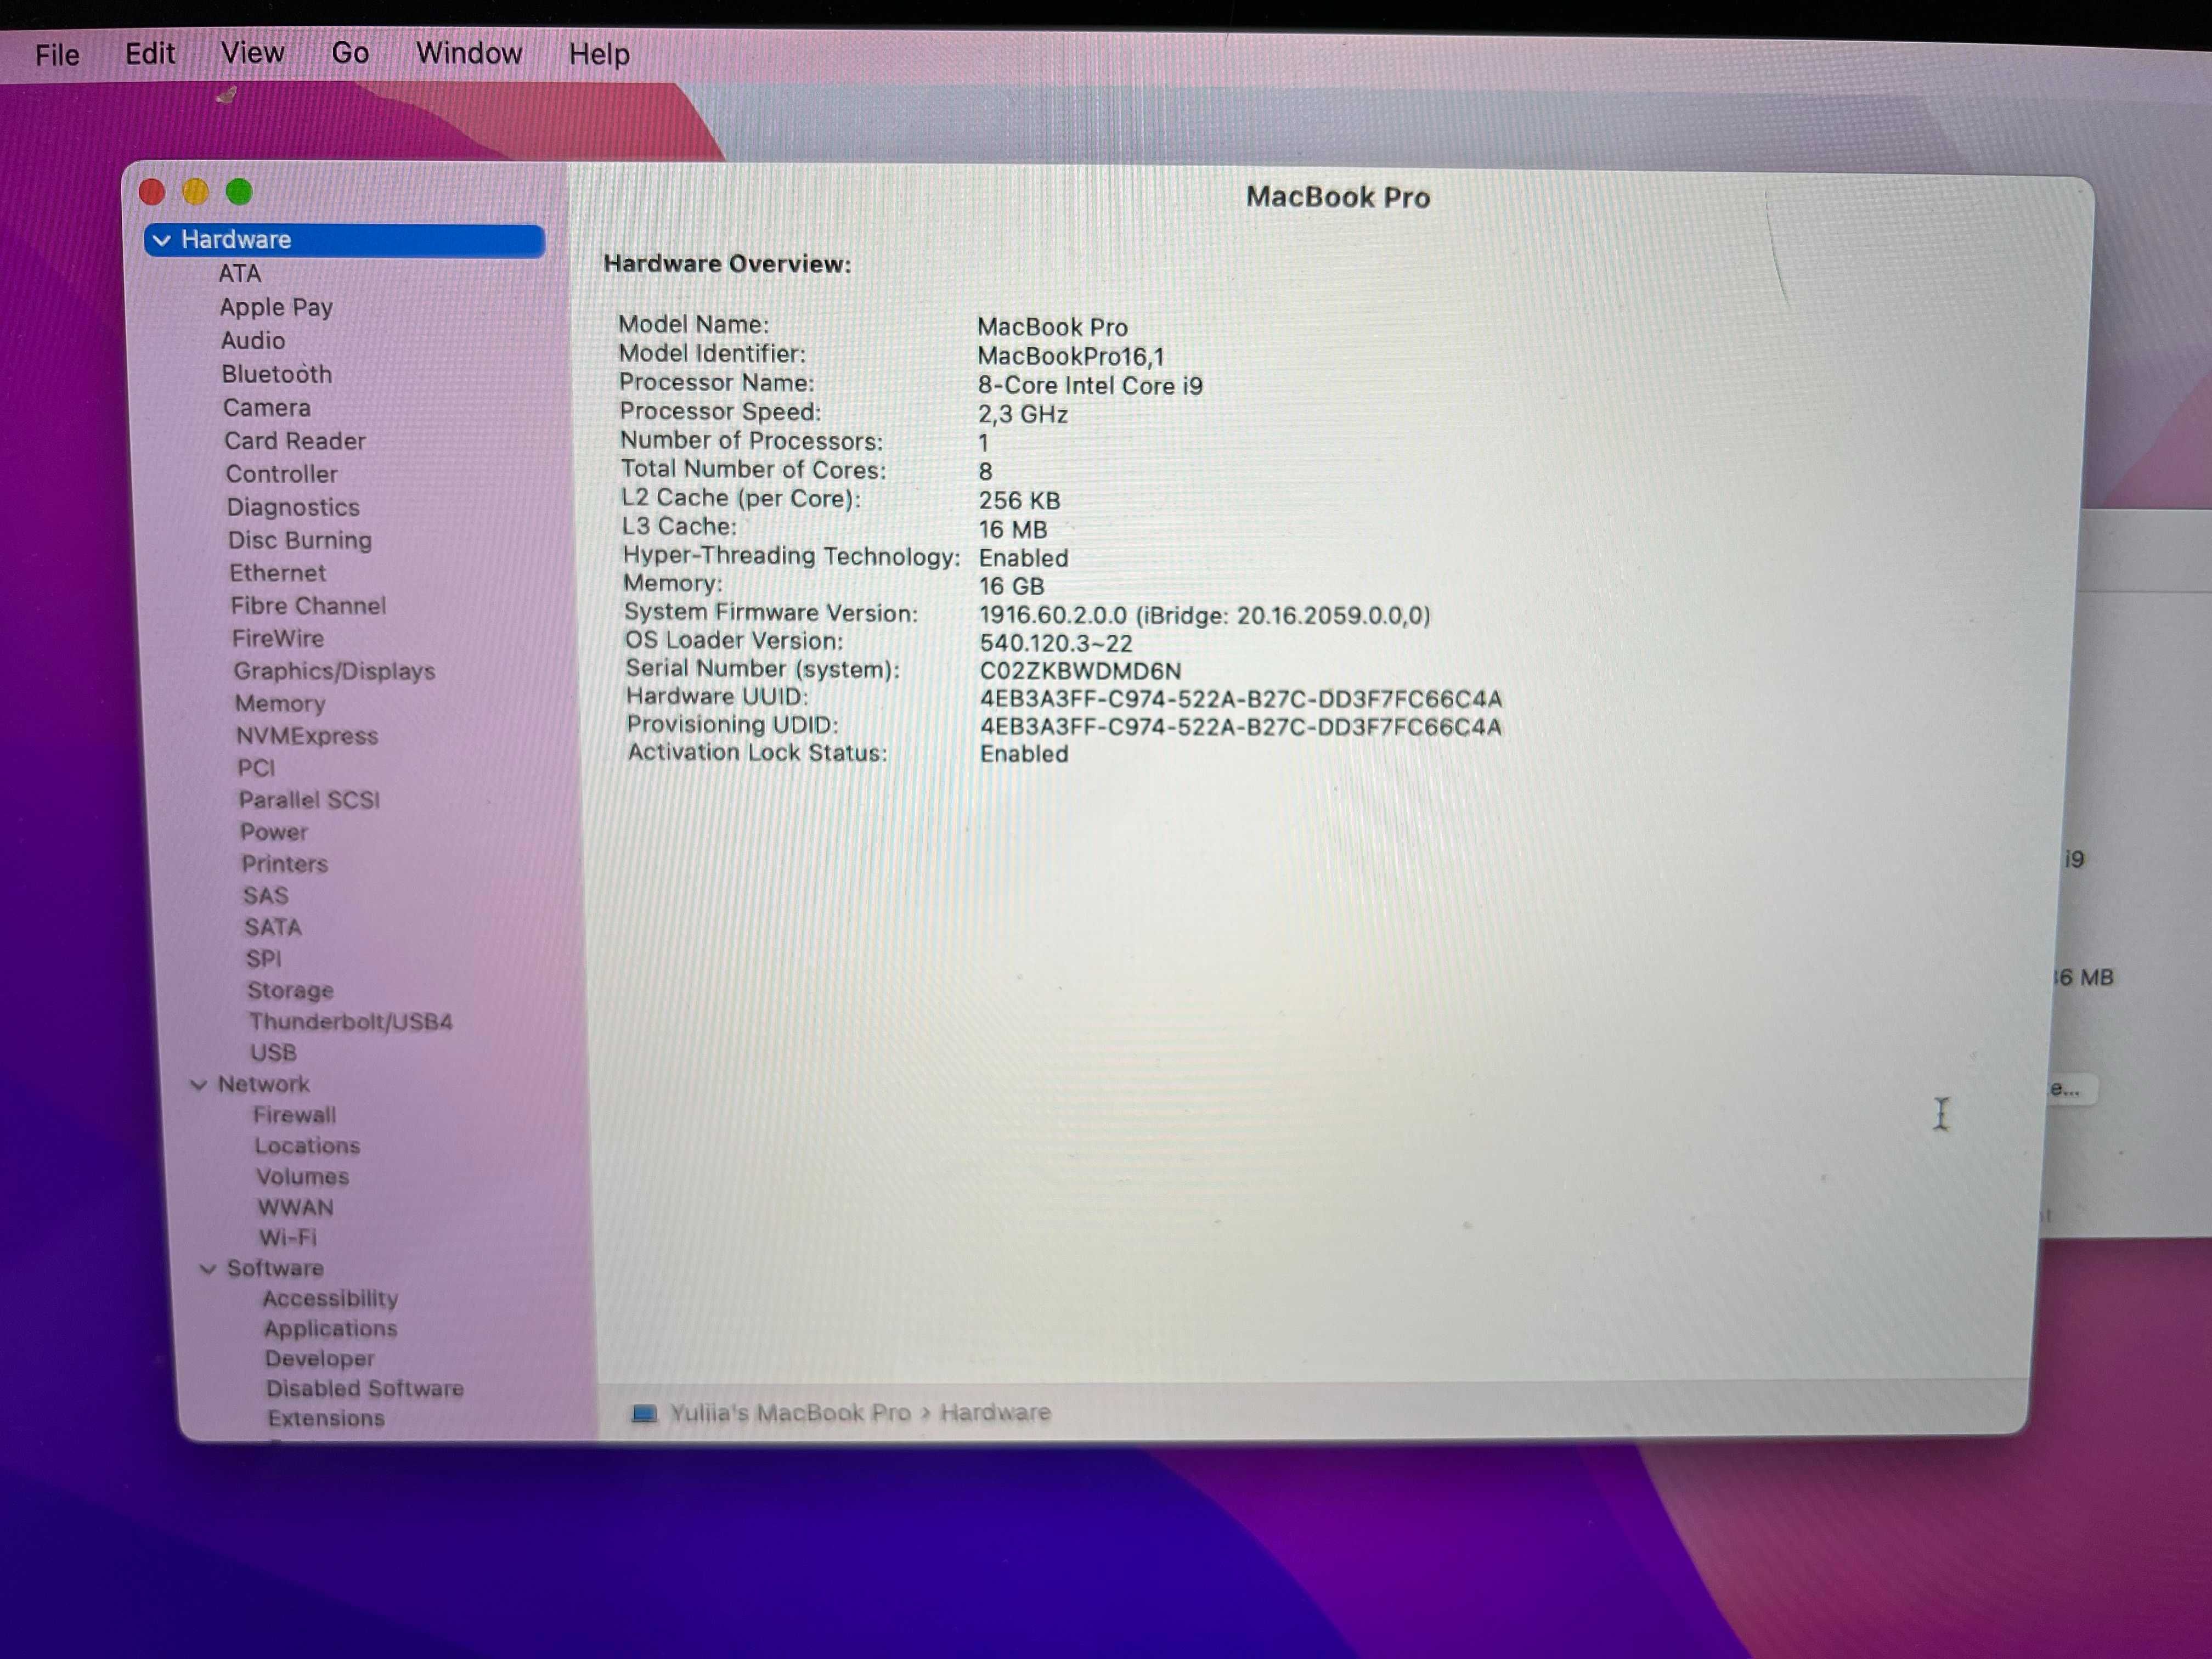Open the Edit menu
Screen dimensions: 2212x1659
coord(150,53)
